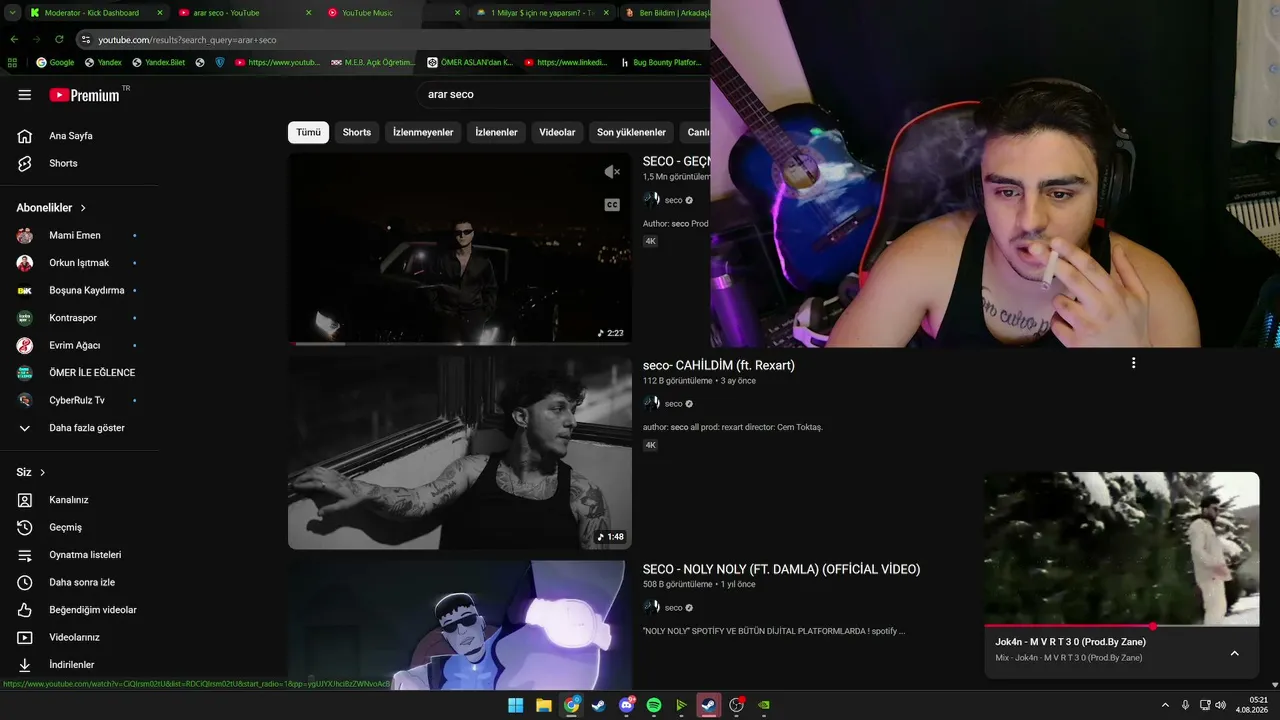The height and width of the screenshot is (720, 1280).
Task: Open the Spotify taskbar icon
Action: [654, 705]
